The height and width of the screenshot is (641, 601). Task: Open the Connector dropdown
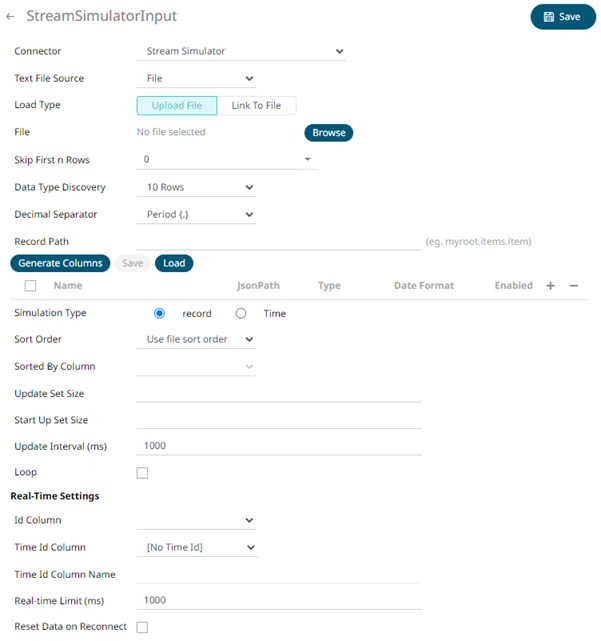240,51
